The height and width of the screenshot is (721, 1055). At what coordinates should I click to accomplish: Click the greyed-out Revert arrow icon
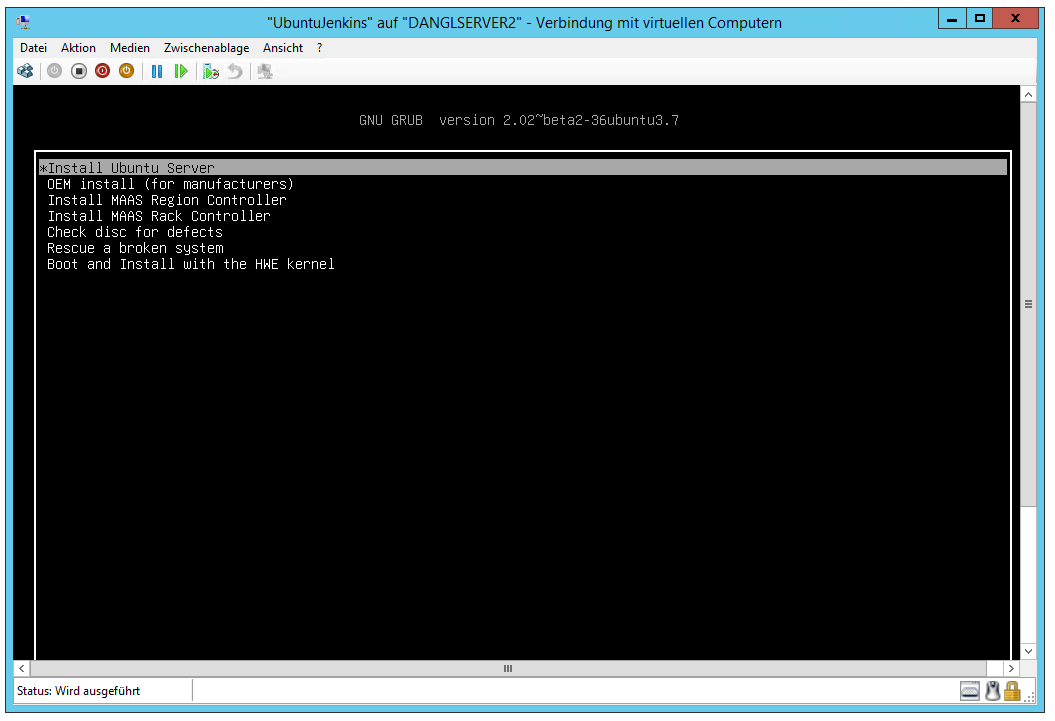(x=235, y=71)
